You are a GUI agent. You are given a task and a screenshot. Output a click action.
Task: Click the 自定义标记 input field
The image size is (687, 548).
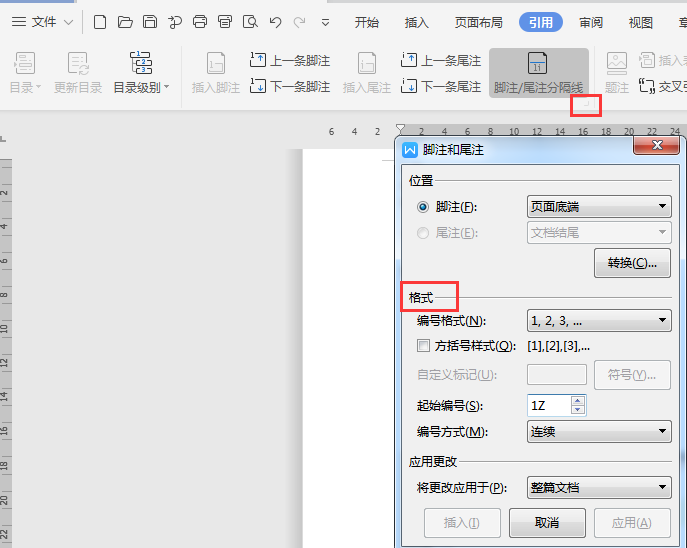[x=557, y=375]
